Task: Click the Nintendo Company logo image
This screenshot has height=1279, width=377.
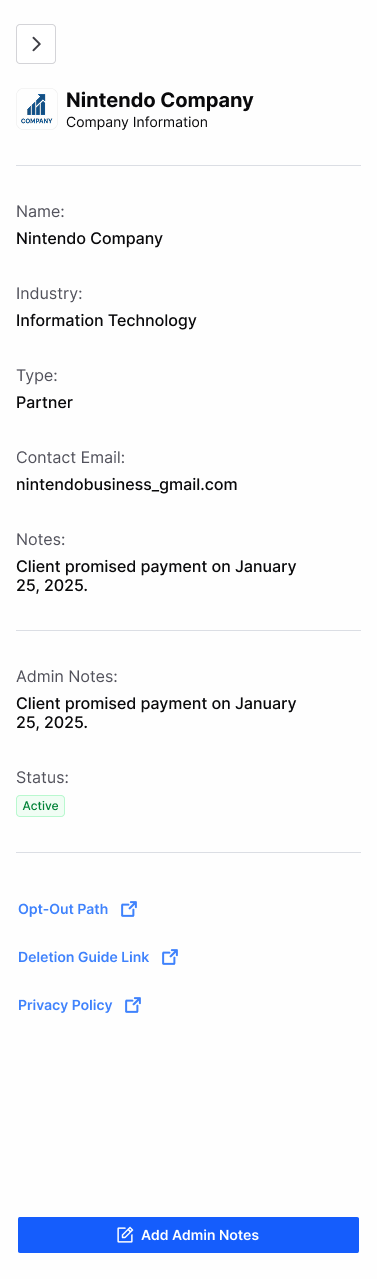Action: (36, 109)
